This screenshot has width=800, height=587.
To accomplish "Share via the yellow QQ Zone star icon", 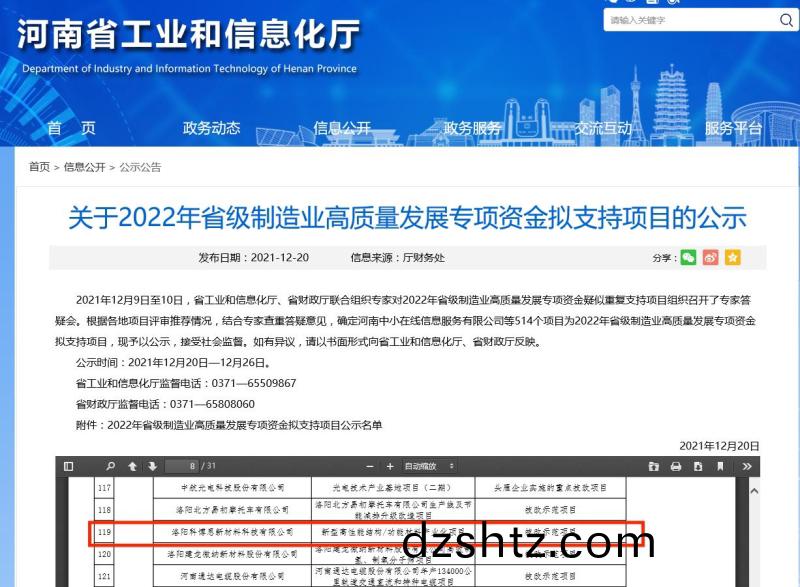I will pos(733,257).
